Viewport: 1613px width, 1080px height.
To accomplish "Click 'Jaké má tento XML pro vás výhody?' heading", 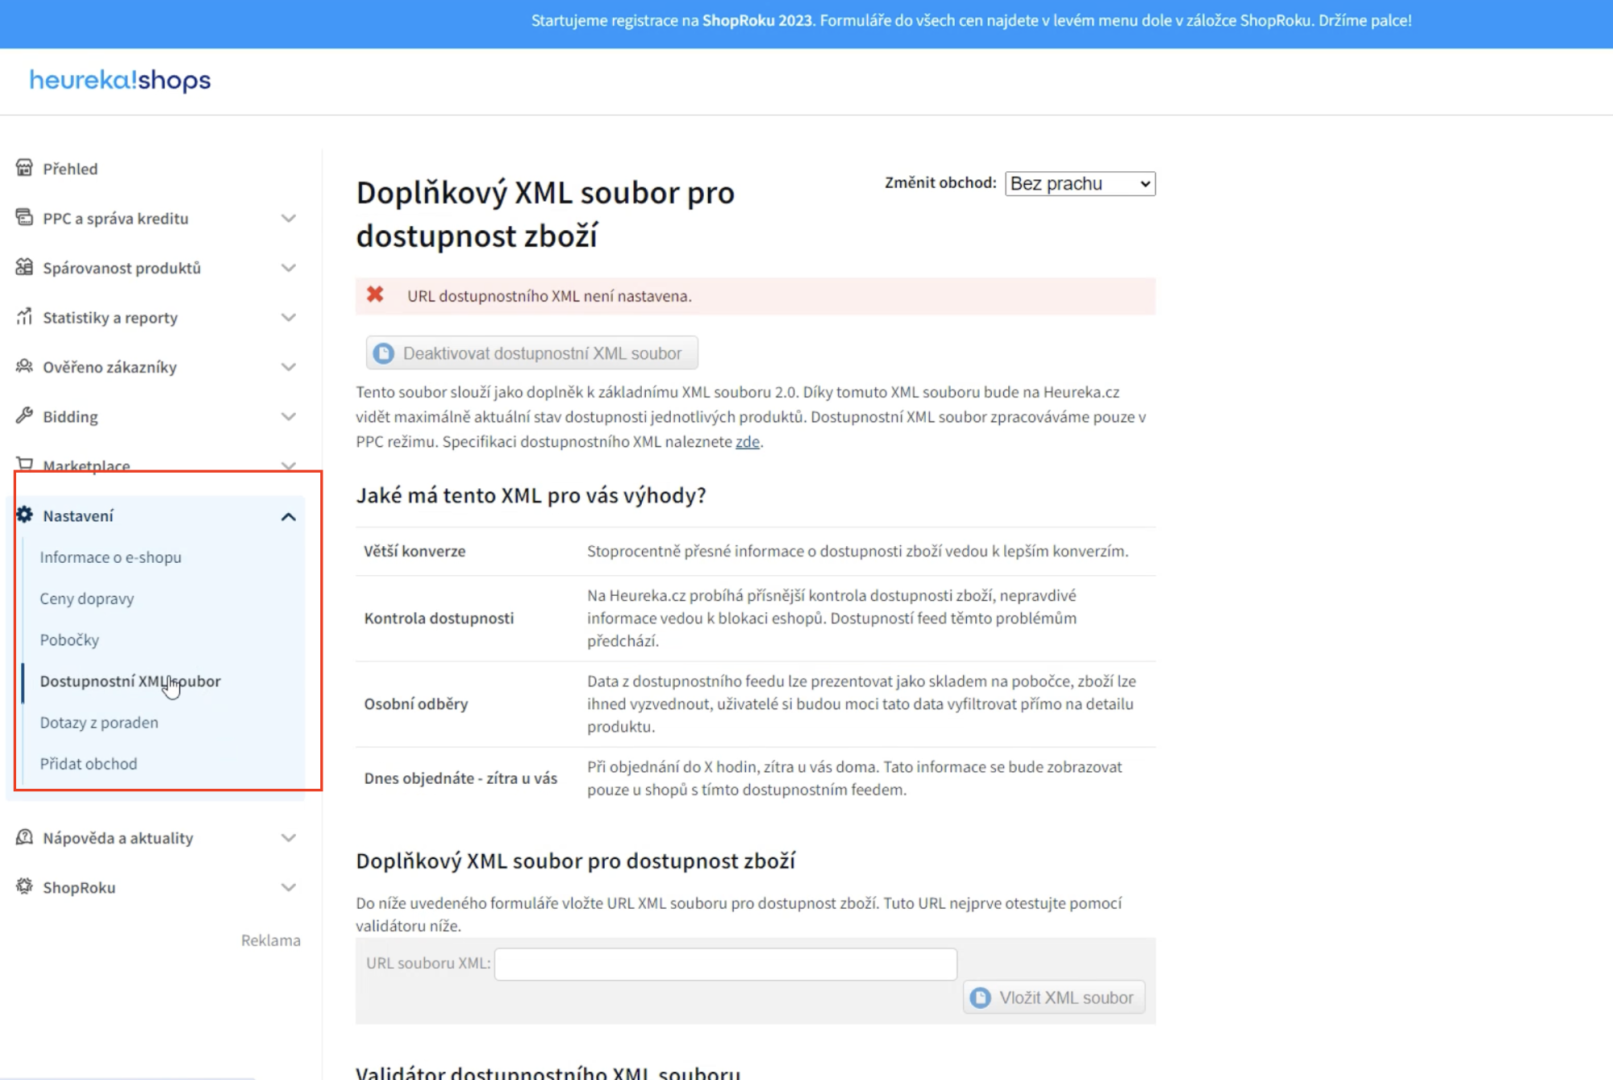I will click(x=531, y=495).
